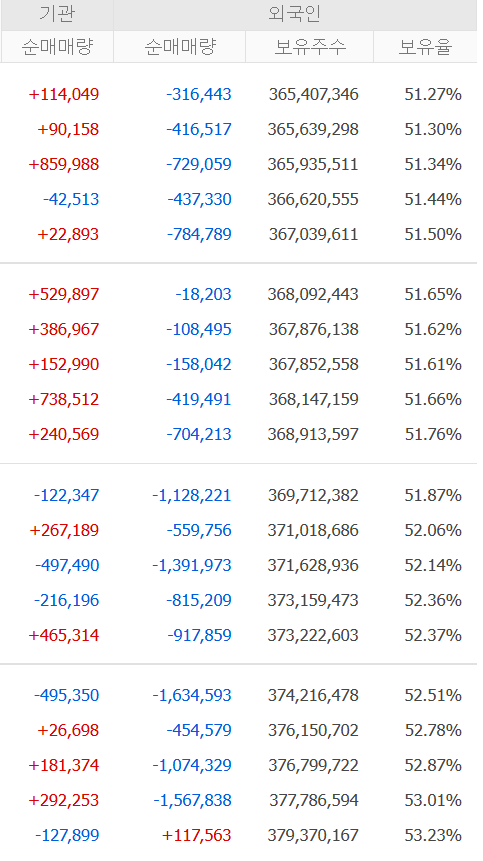Click the +117,563 foreign net trade cell
Viewport: 483px width, 861px height.
[x=196, y=836]
